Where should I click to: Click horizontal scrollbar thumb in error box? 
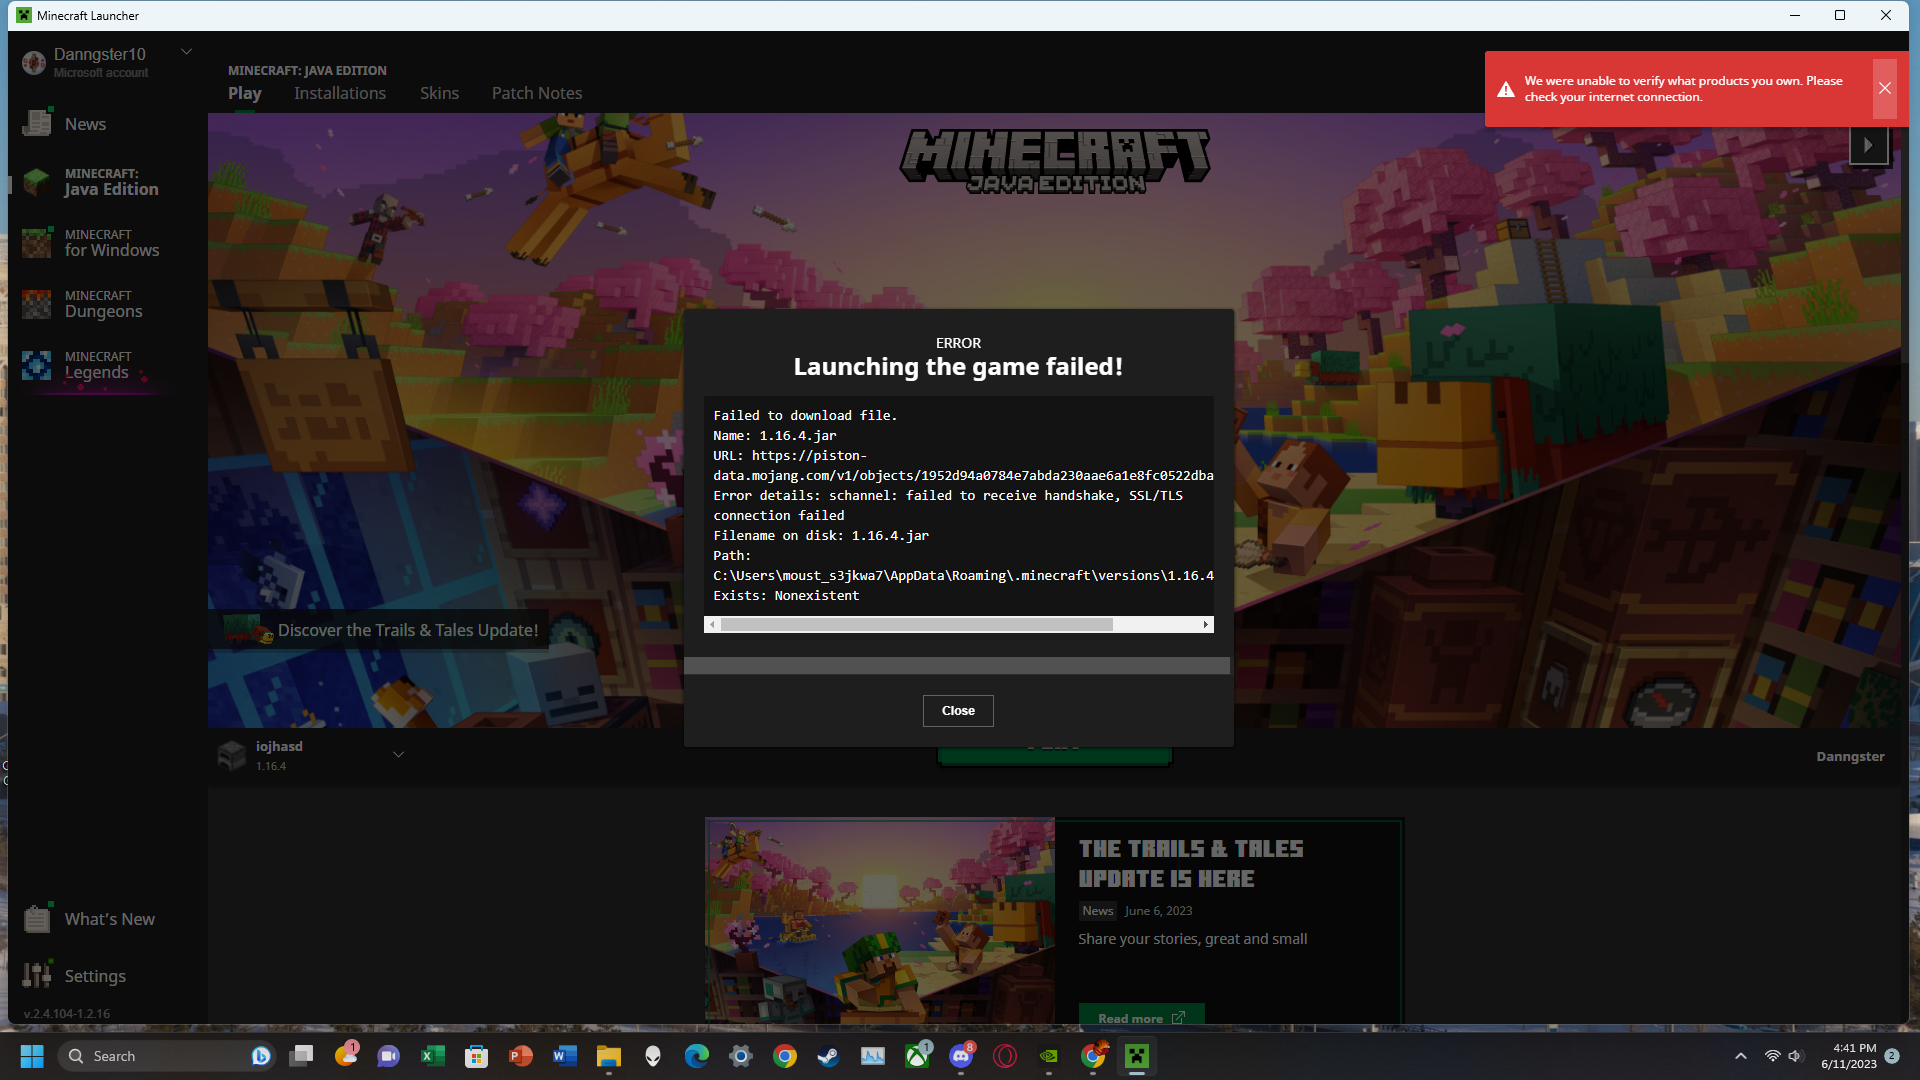916,625
